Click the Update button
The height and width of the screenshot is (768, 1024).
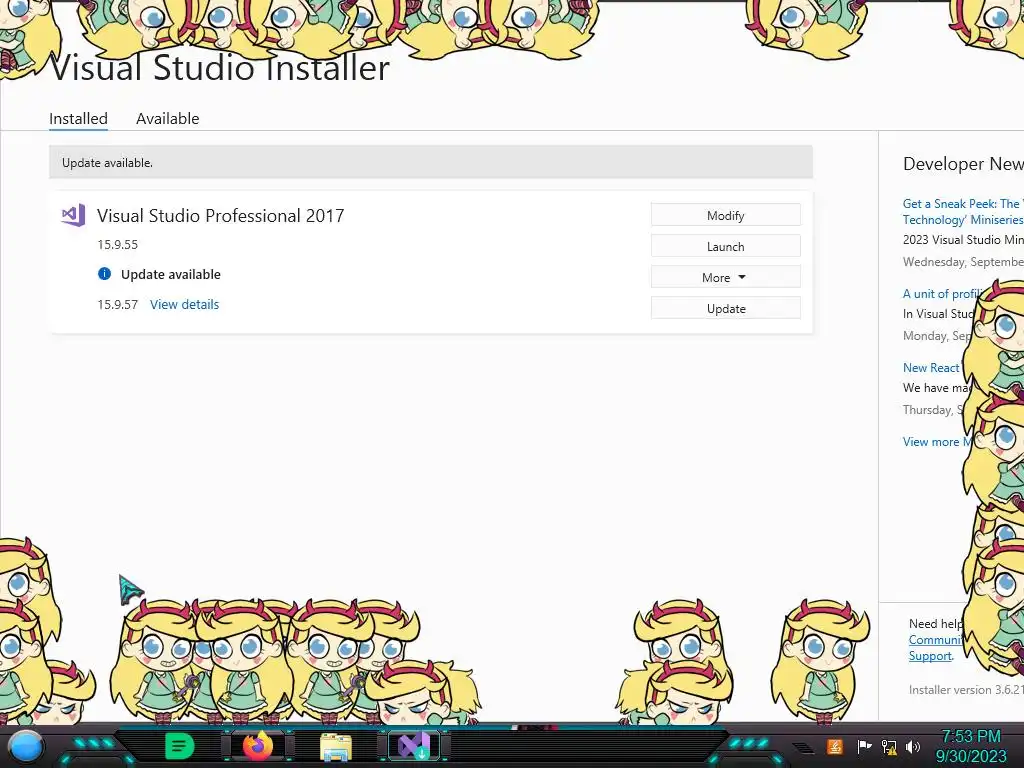click(x=726, y=308)
